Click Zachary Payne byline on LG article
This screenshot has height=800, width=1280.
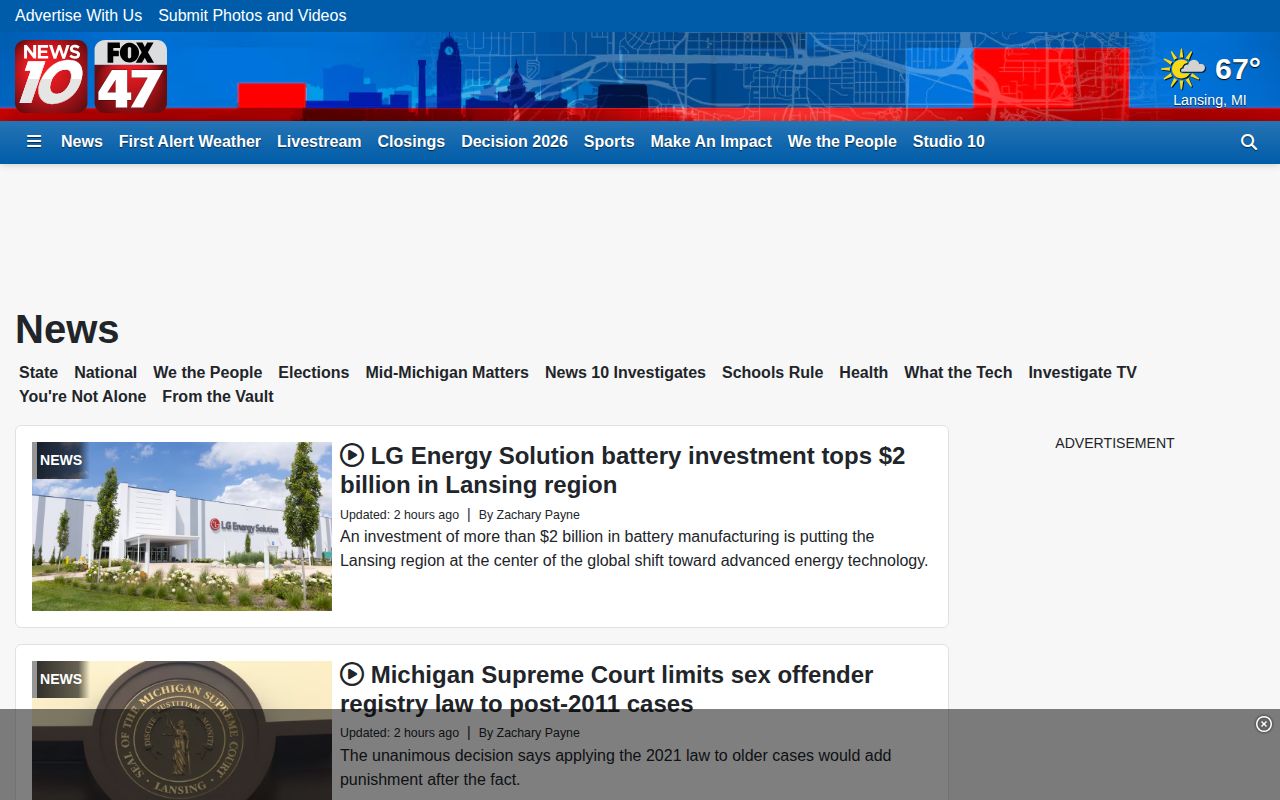click(x=538, y=515)
